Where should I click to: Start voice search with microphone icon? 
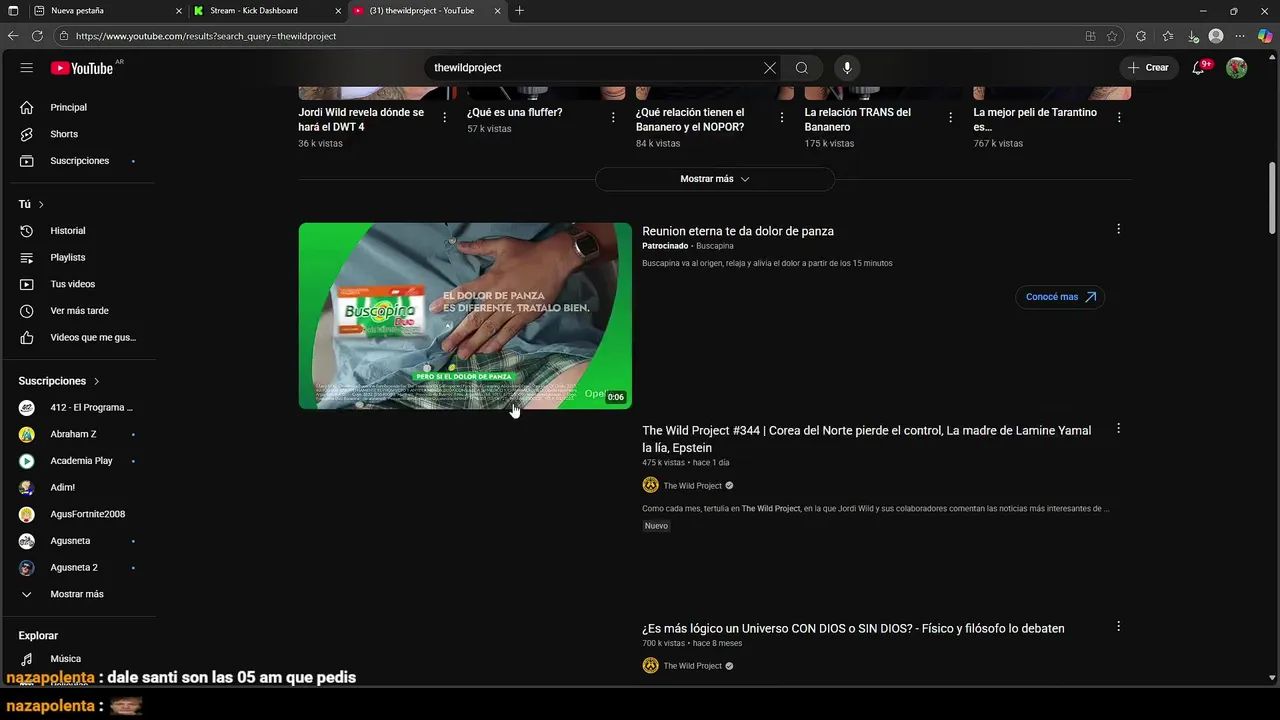pos(847,68)
